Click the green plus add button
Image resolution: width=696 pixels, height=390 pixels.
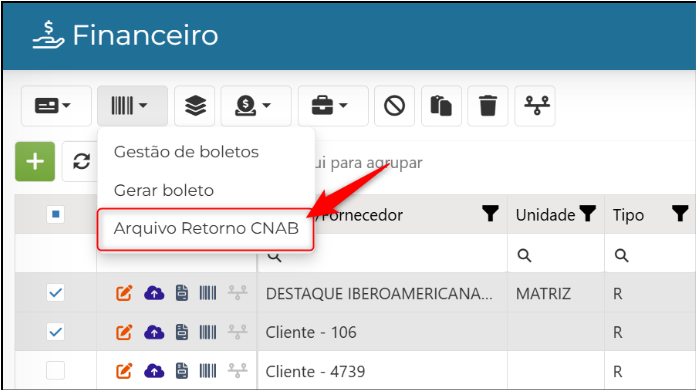click(35, 162)
